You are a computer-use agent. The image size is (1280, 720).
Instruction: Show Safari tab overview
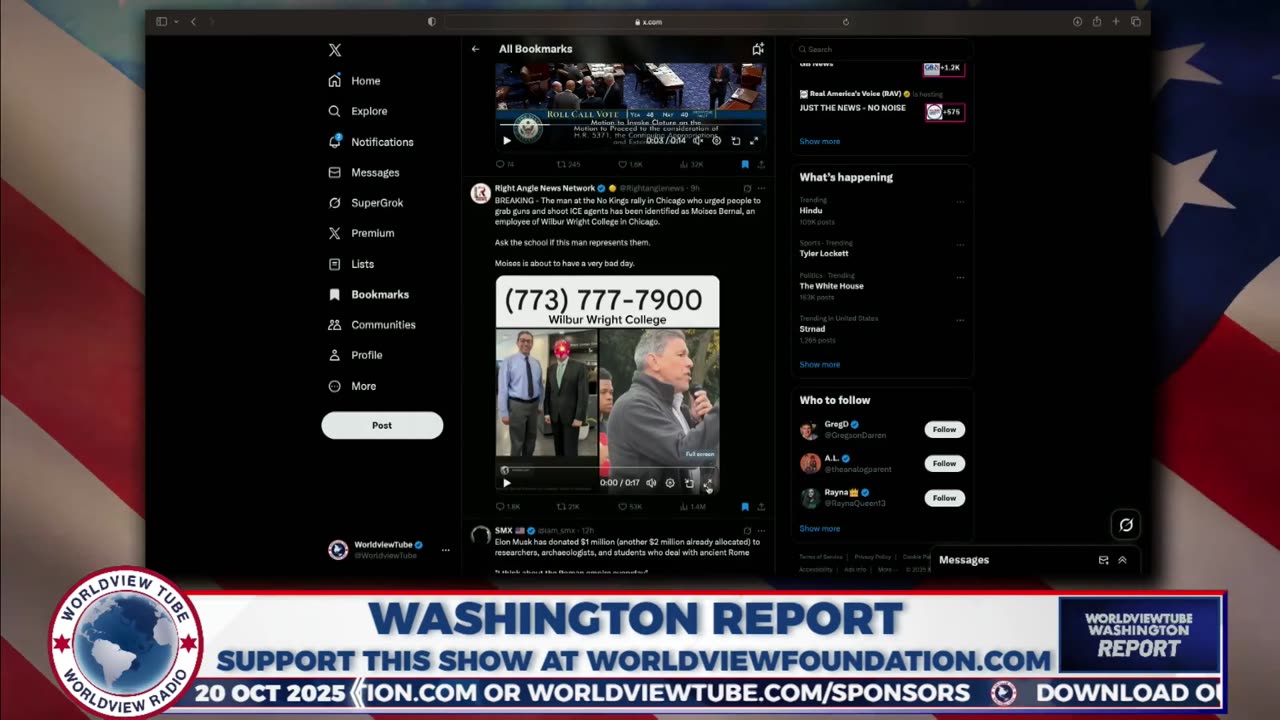click(x=1136, y=22)
